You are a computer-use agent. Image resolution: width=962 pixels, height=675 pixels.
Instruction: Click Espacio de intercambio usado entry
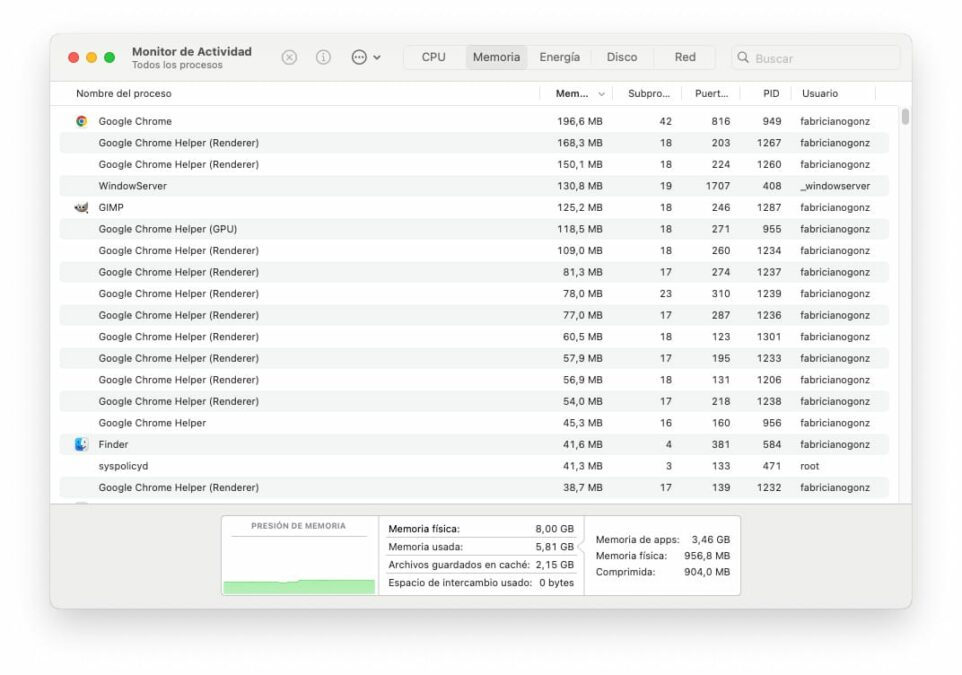tap(481, 582)
